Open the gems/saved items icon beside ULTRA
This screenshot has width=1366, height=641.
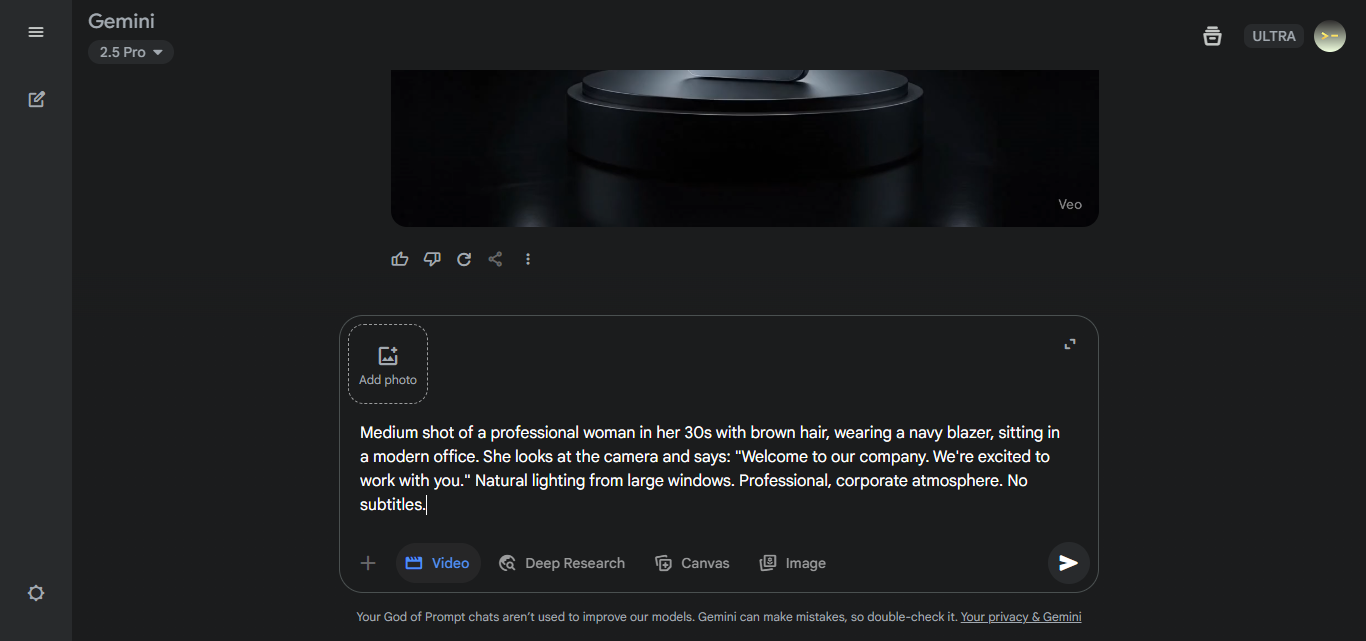(x=1212, y=36)
